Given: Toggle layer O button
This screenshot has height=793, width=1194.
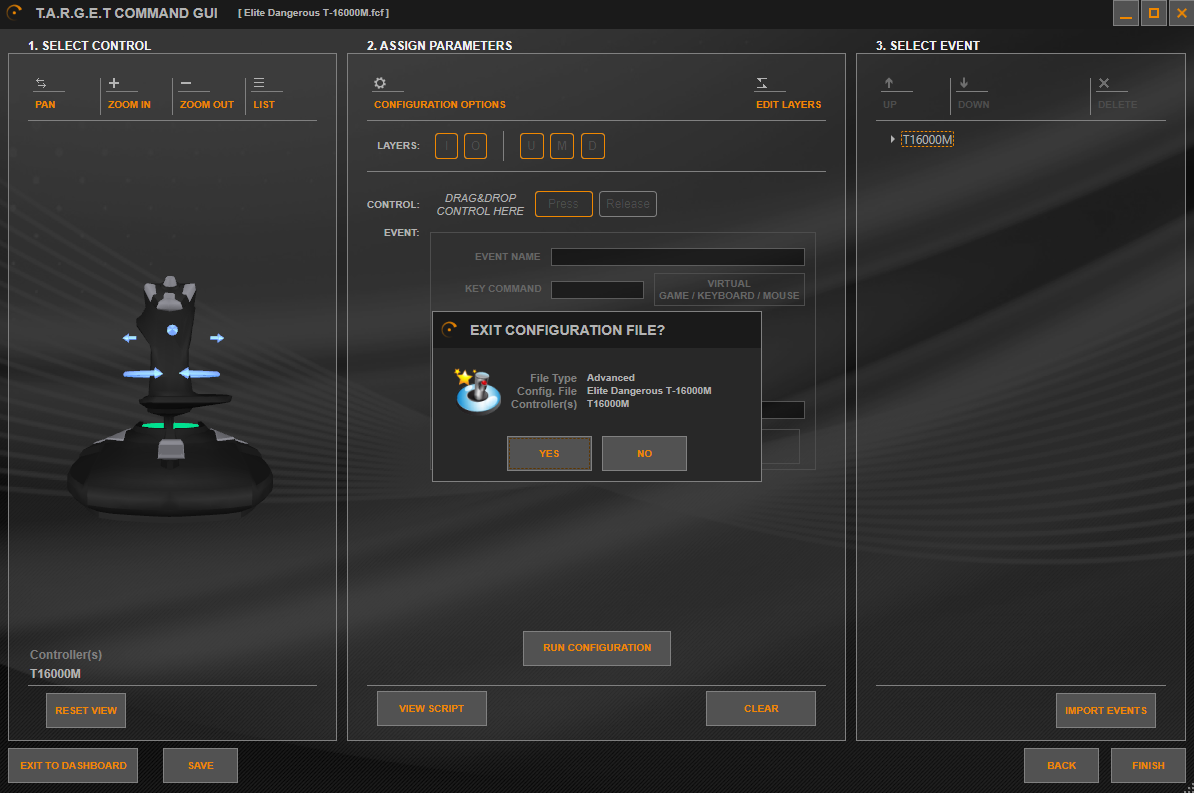Looking at the screenshot, I should pyautogui.click(x=475, y=145).
